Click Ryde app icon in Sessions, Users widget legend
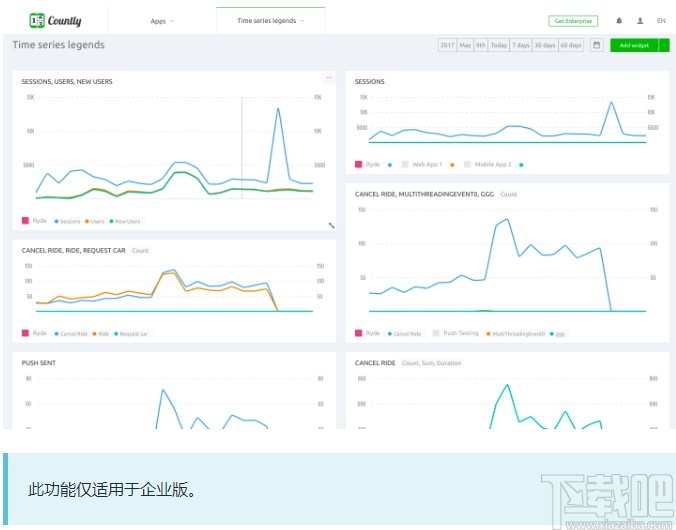676x530 pixels. (x=25, y=220)
